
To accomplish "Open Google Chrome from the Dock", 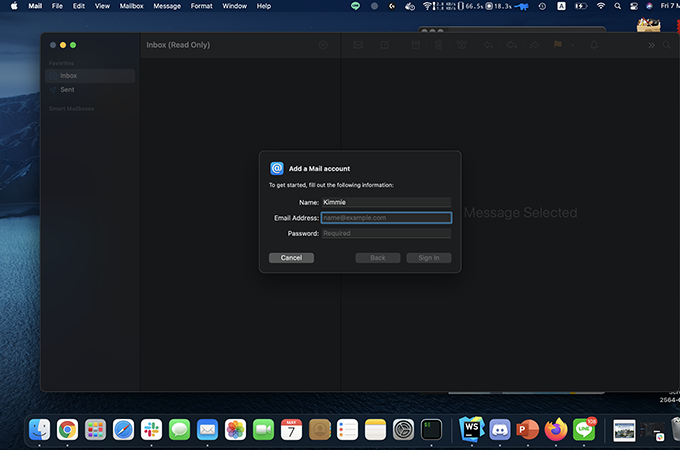I will click(67, 430).
